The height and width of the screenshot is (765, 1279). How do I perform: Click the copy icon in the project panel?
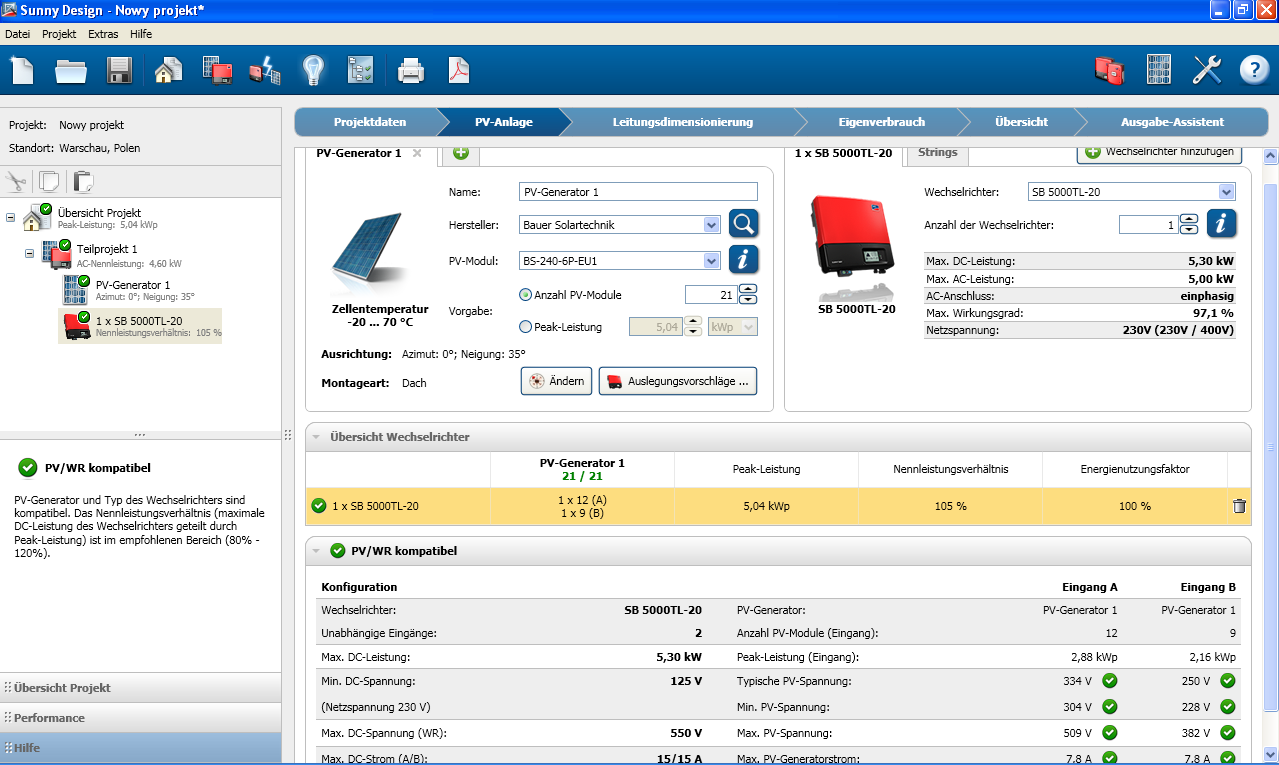coord(49,181)
